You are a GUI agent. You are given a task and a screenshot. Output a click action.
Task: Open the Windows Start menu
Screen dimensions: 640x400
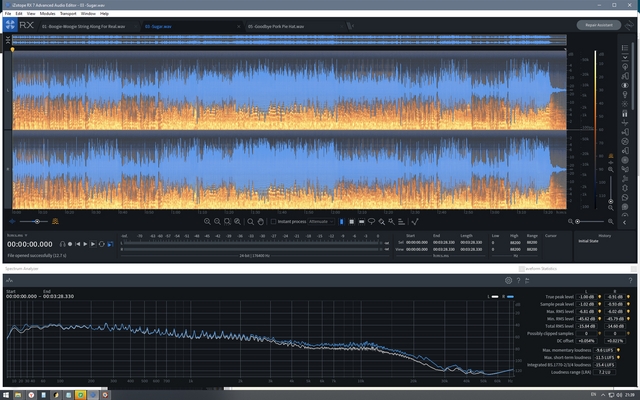7,394
